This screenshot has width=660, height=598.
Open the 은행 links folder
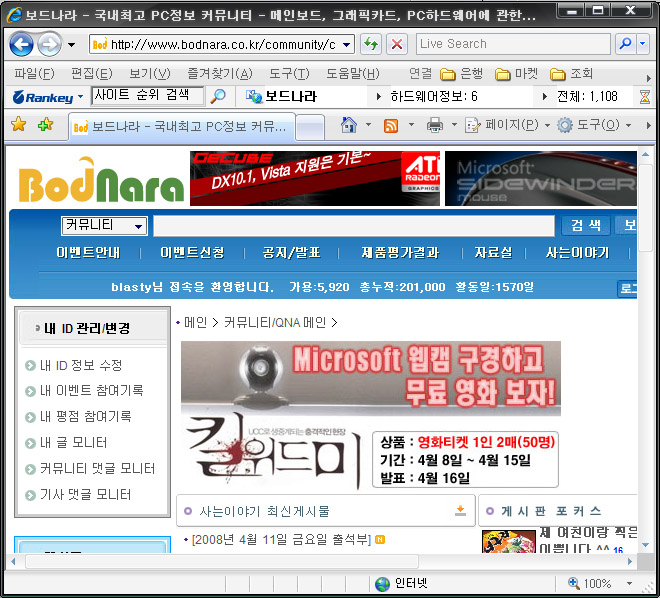pos(461,74)
